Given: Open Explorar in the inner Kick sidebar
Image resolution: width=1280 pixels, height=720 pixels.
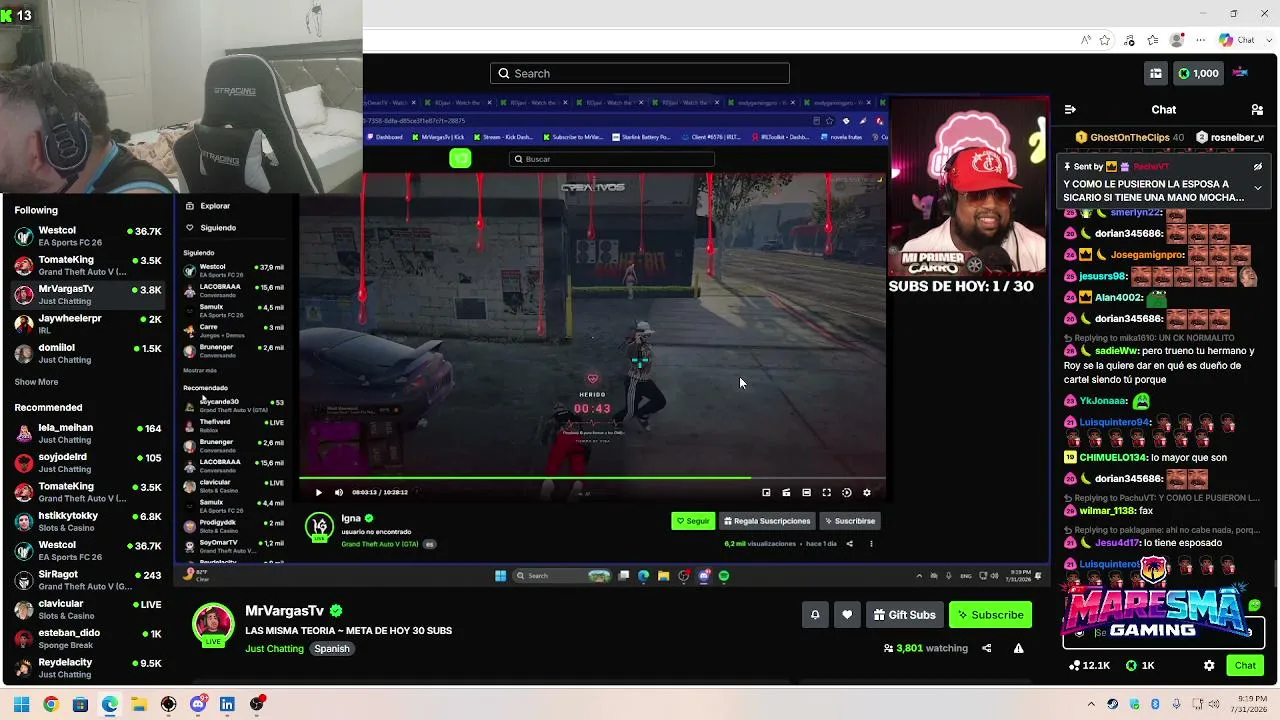Looking at the screenshot, I should coord(215,206).
